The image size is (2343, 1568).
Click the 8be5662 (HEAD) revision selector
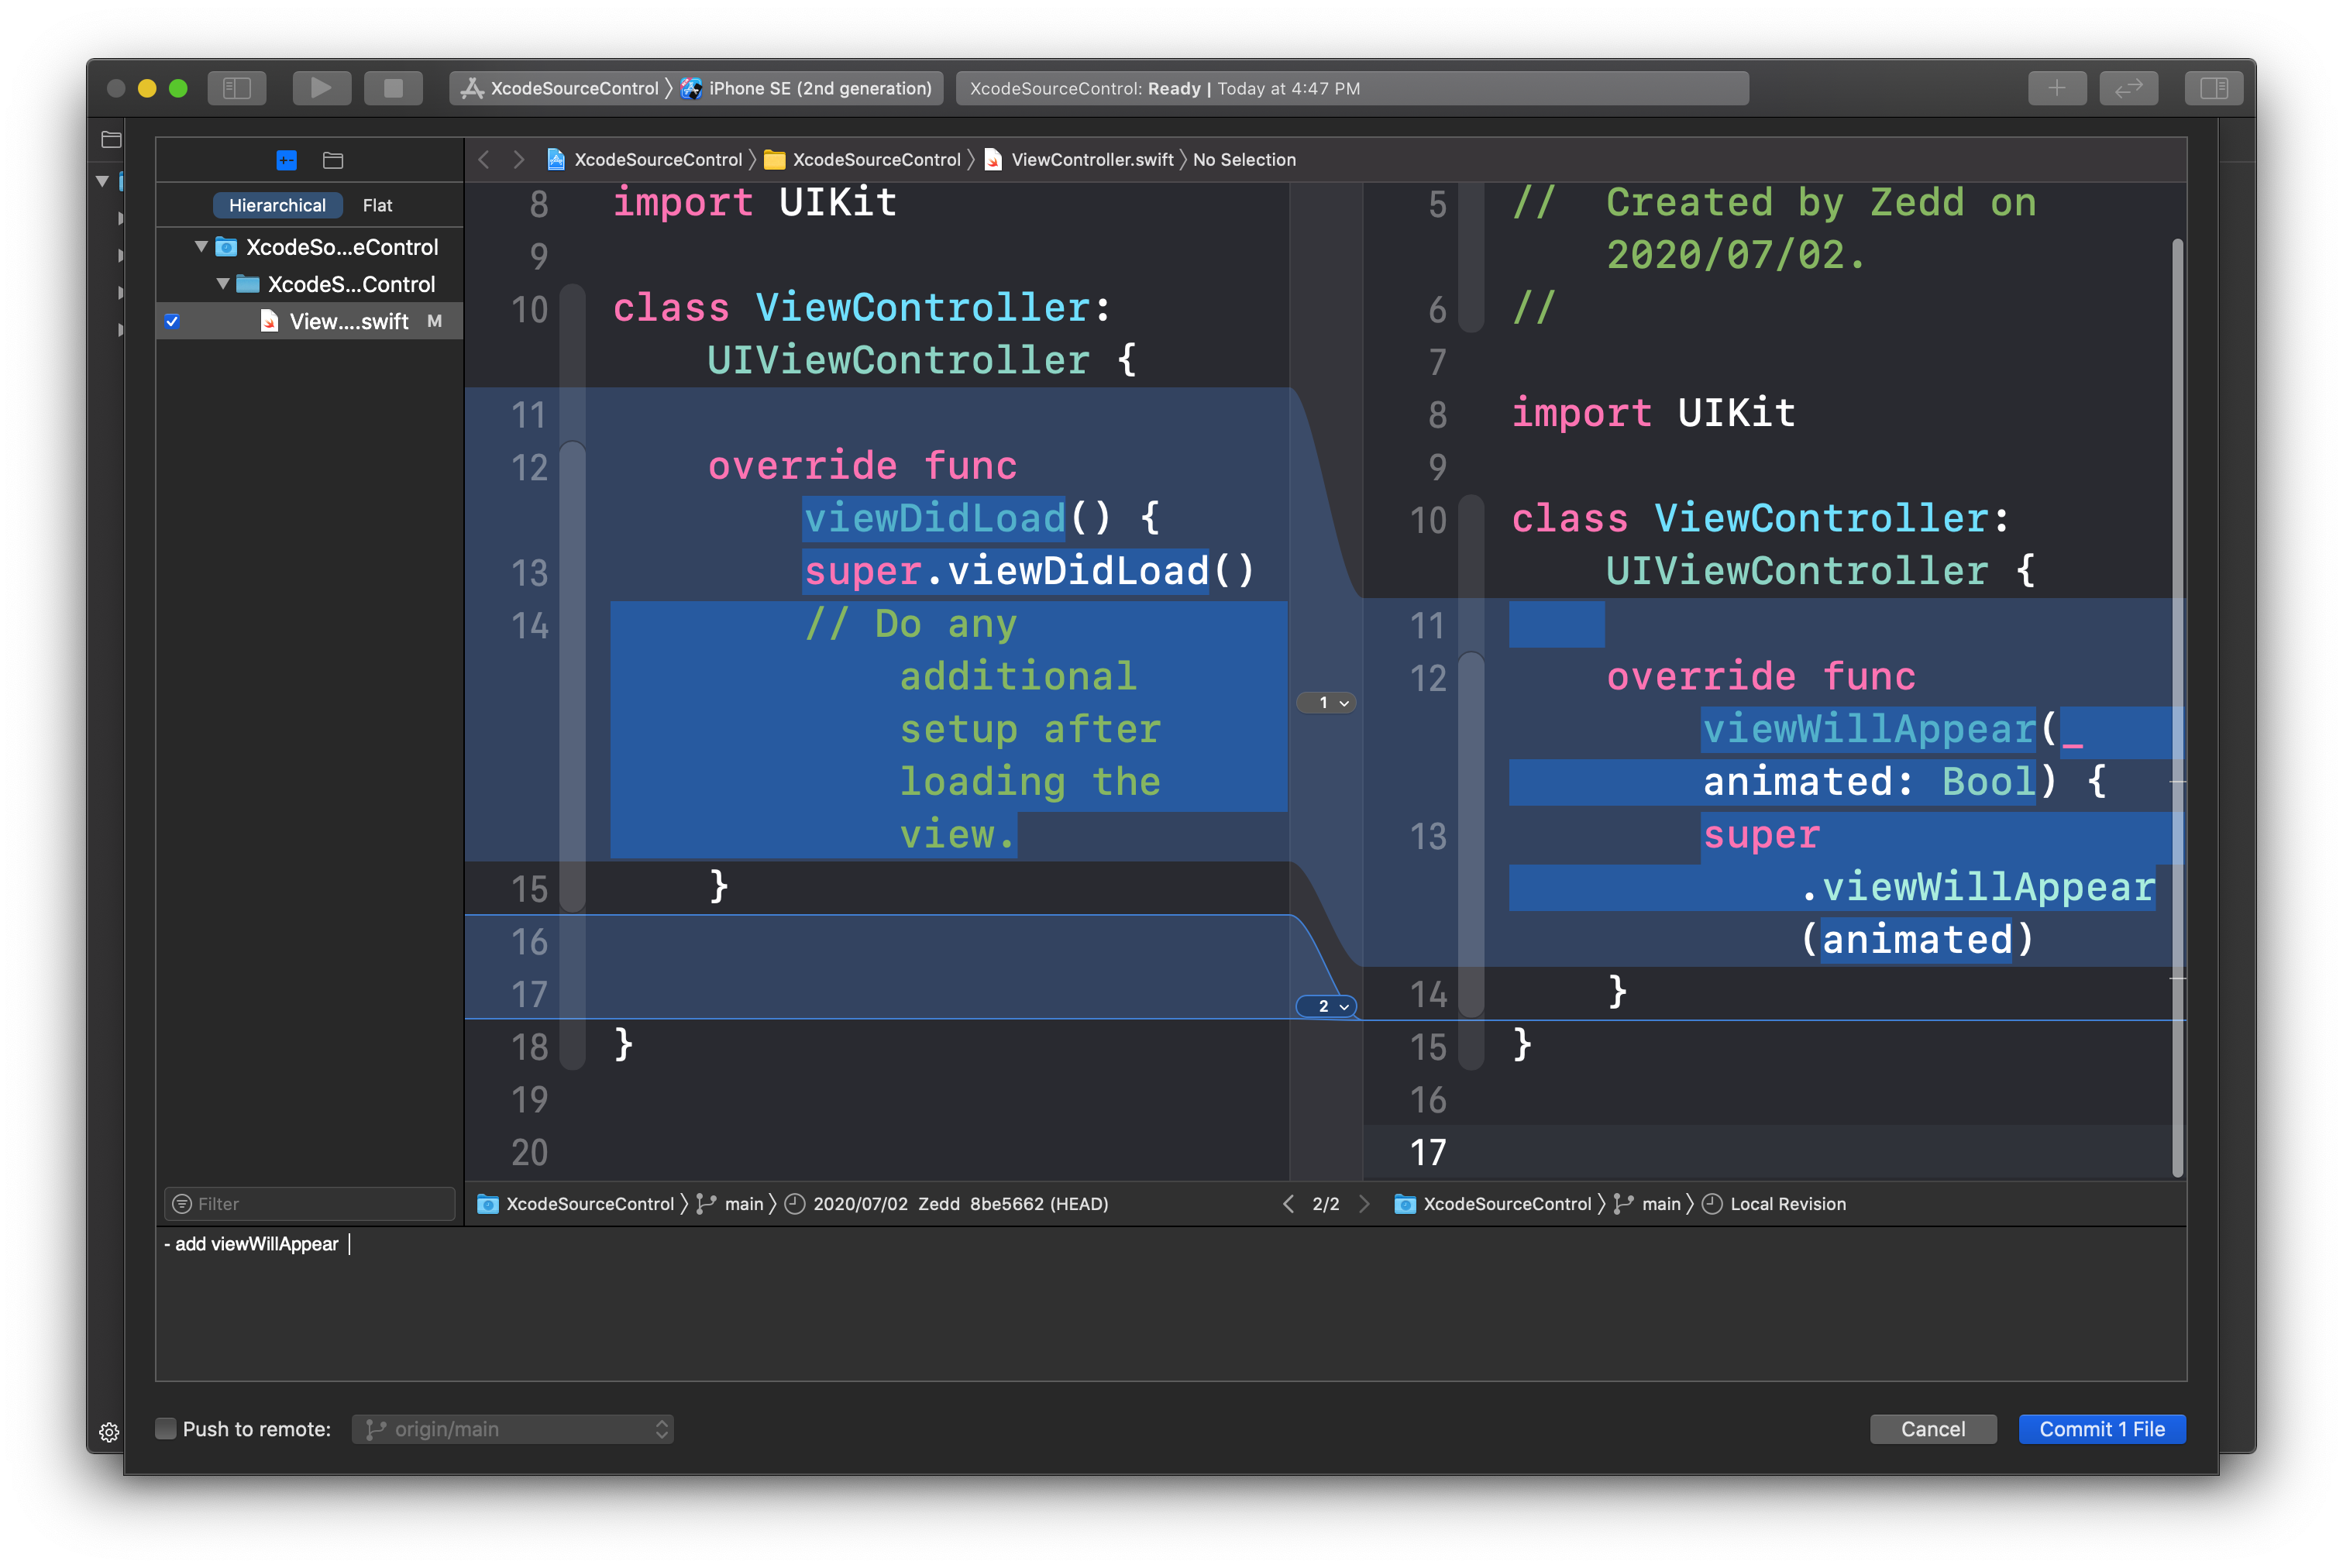(947, 1203)
